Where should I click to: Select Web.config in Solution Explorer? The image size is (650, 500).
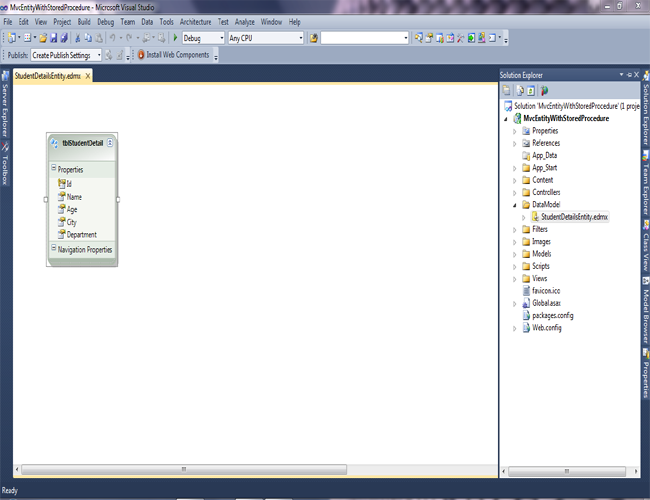click(x=546, y=328)
